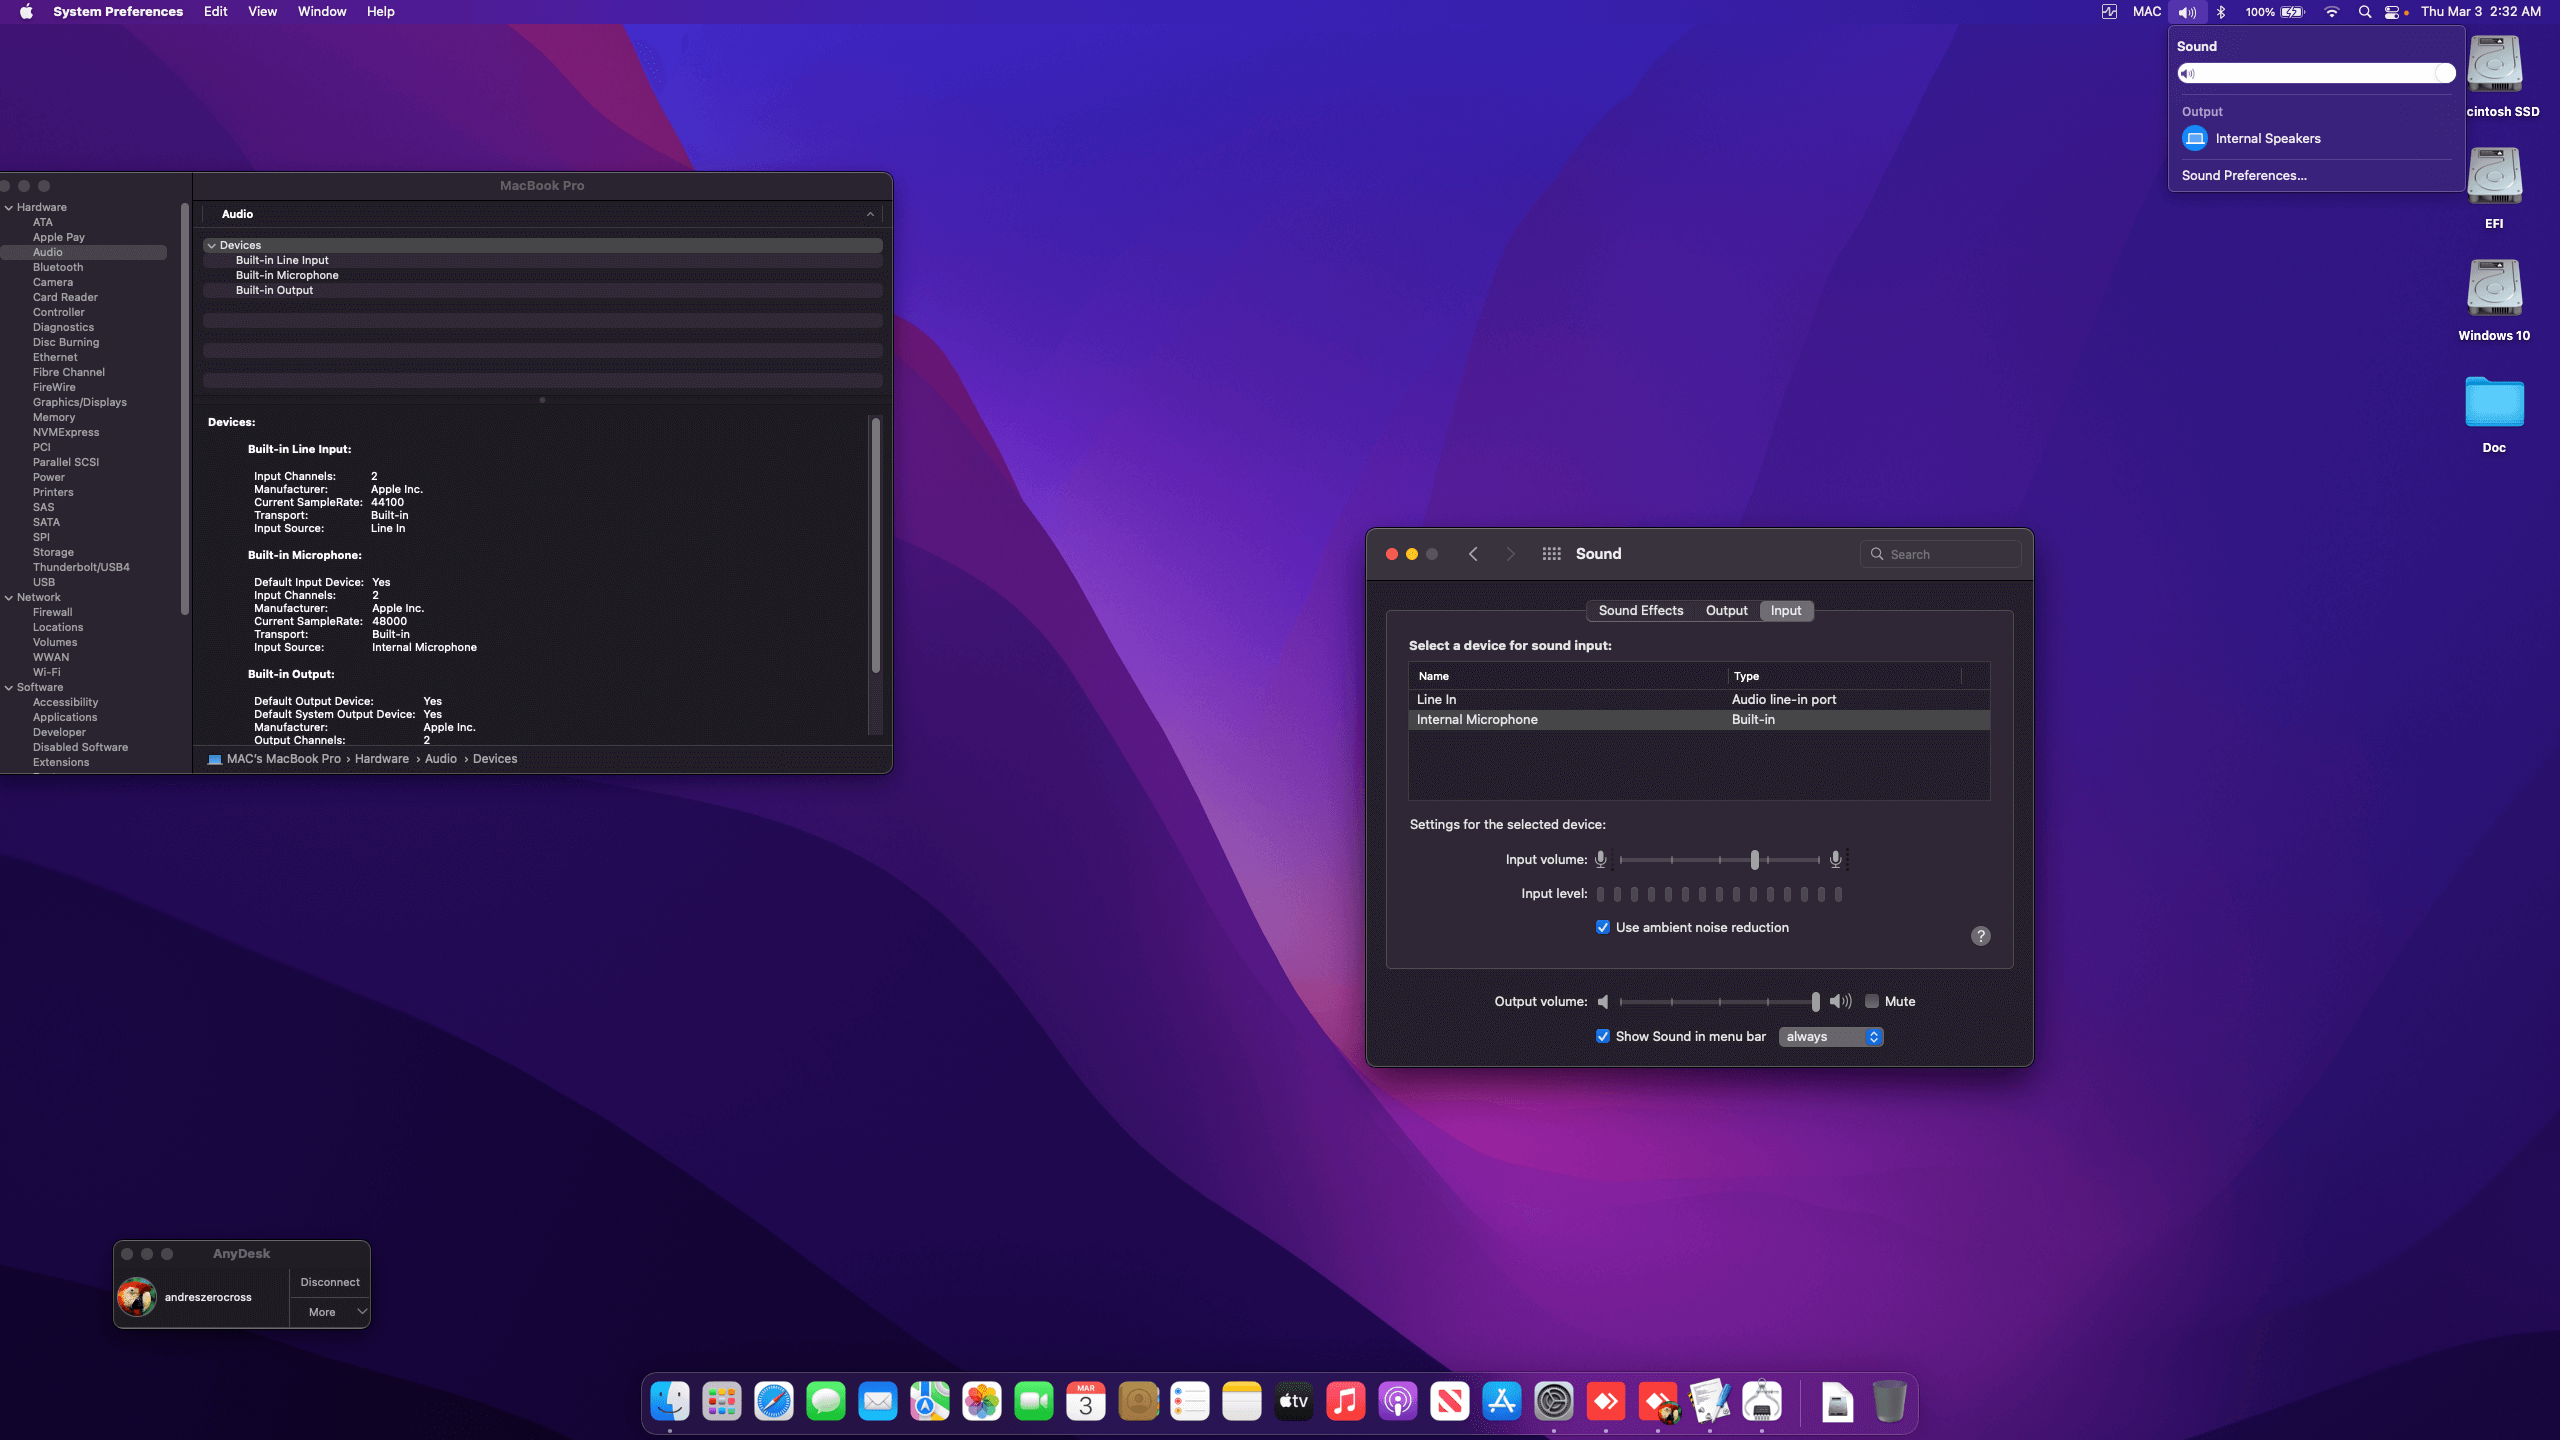The height and width of the screenshot is (1440, 2560).
Task: Open Finder from the Dock
Action: 670,1402
